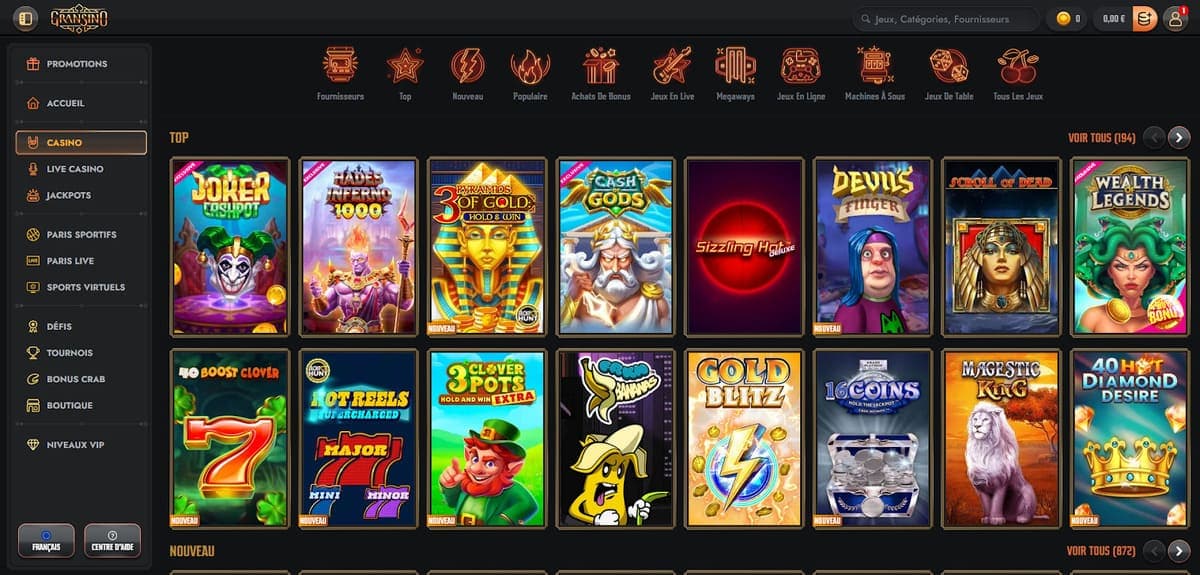Open Jeux De Table dice icon
This screenshot has width=1200, height=575.
[x=949, y=66]
